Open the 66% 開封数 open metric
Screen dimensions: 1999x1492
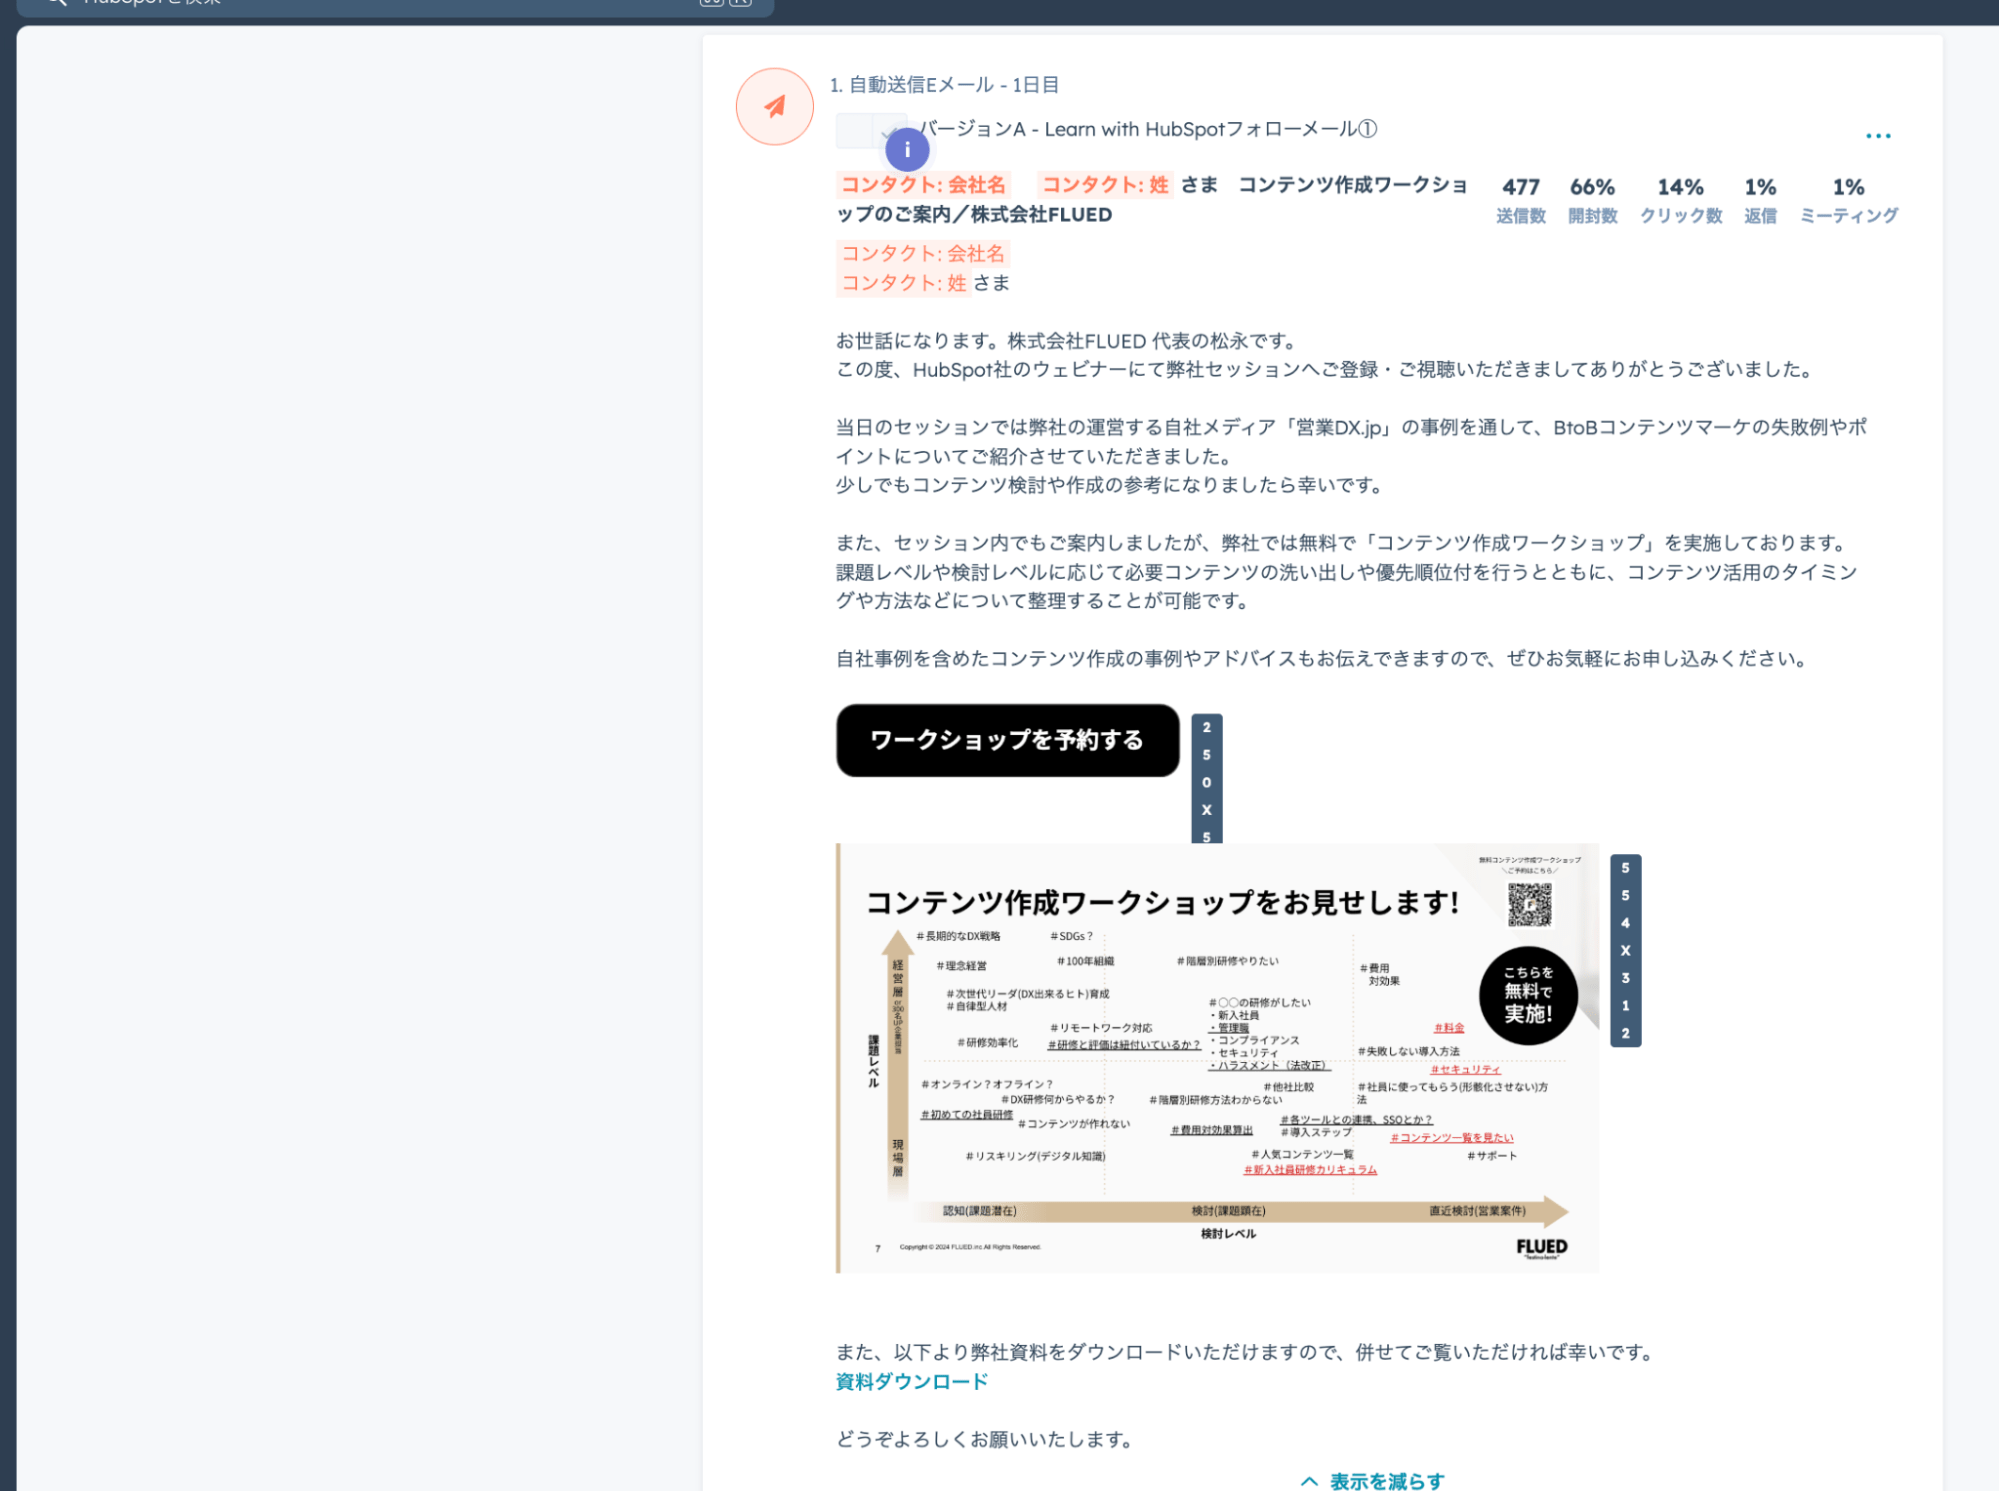1592,199
